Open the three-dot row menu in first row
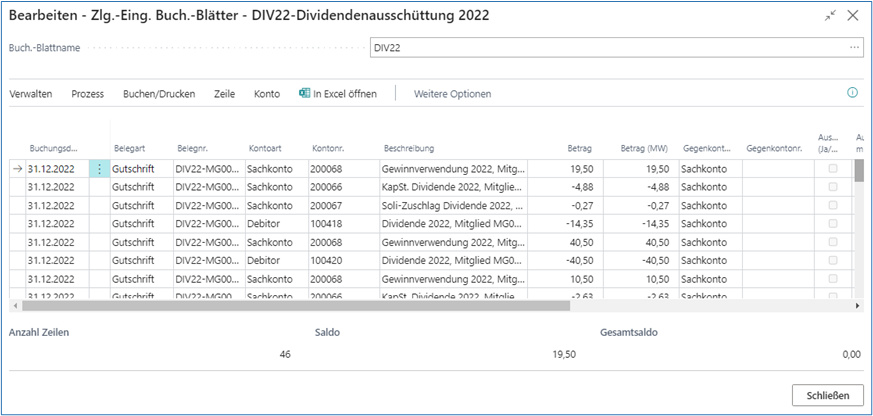This screenshot has height=416, width=873. point(99,169)
